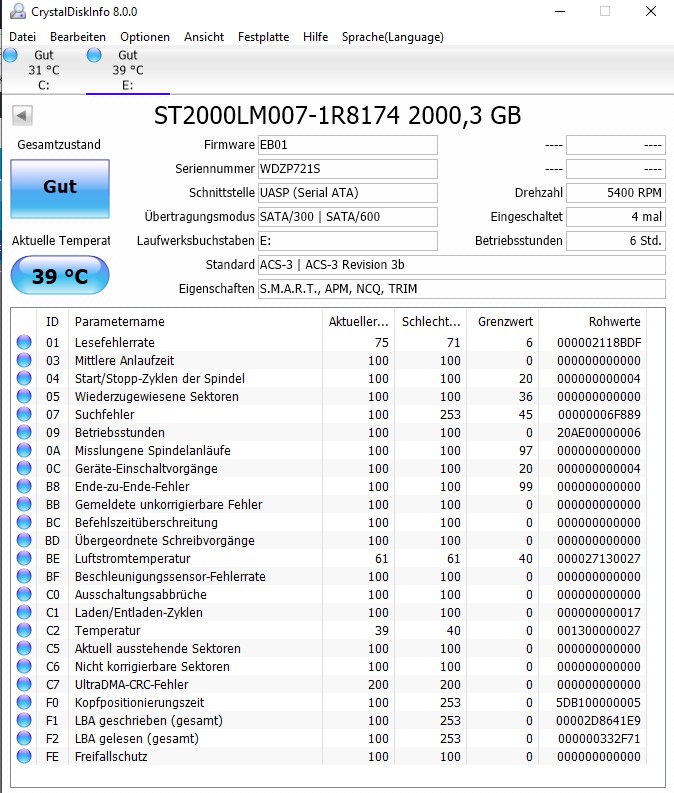Click the Firmware field showing EB01
Viewport: 674px width, 793px height.
click(347, 145)
